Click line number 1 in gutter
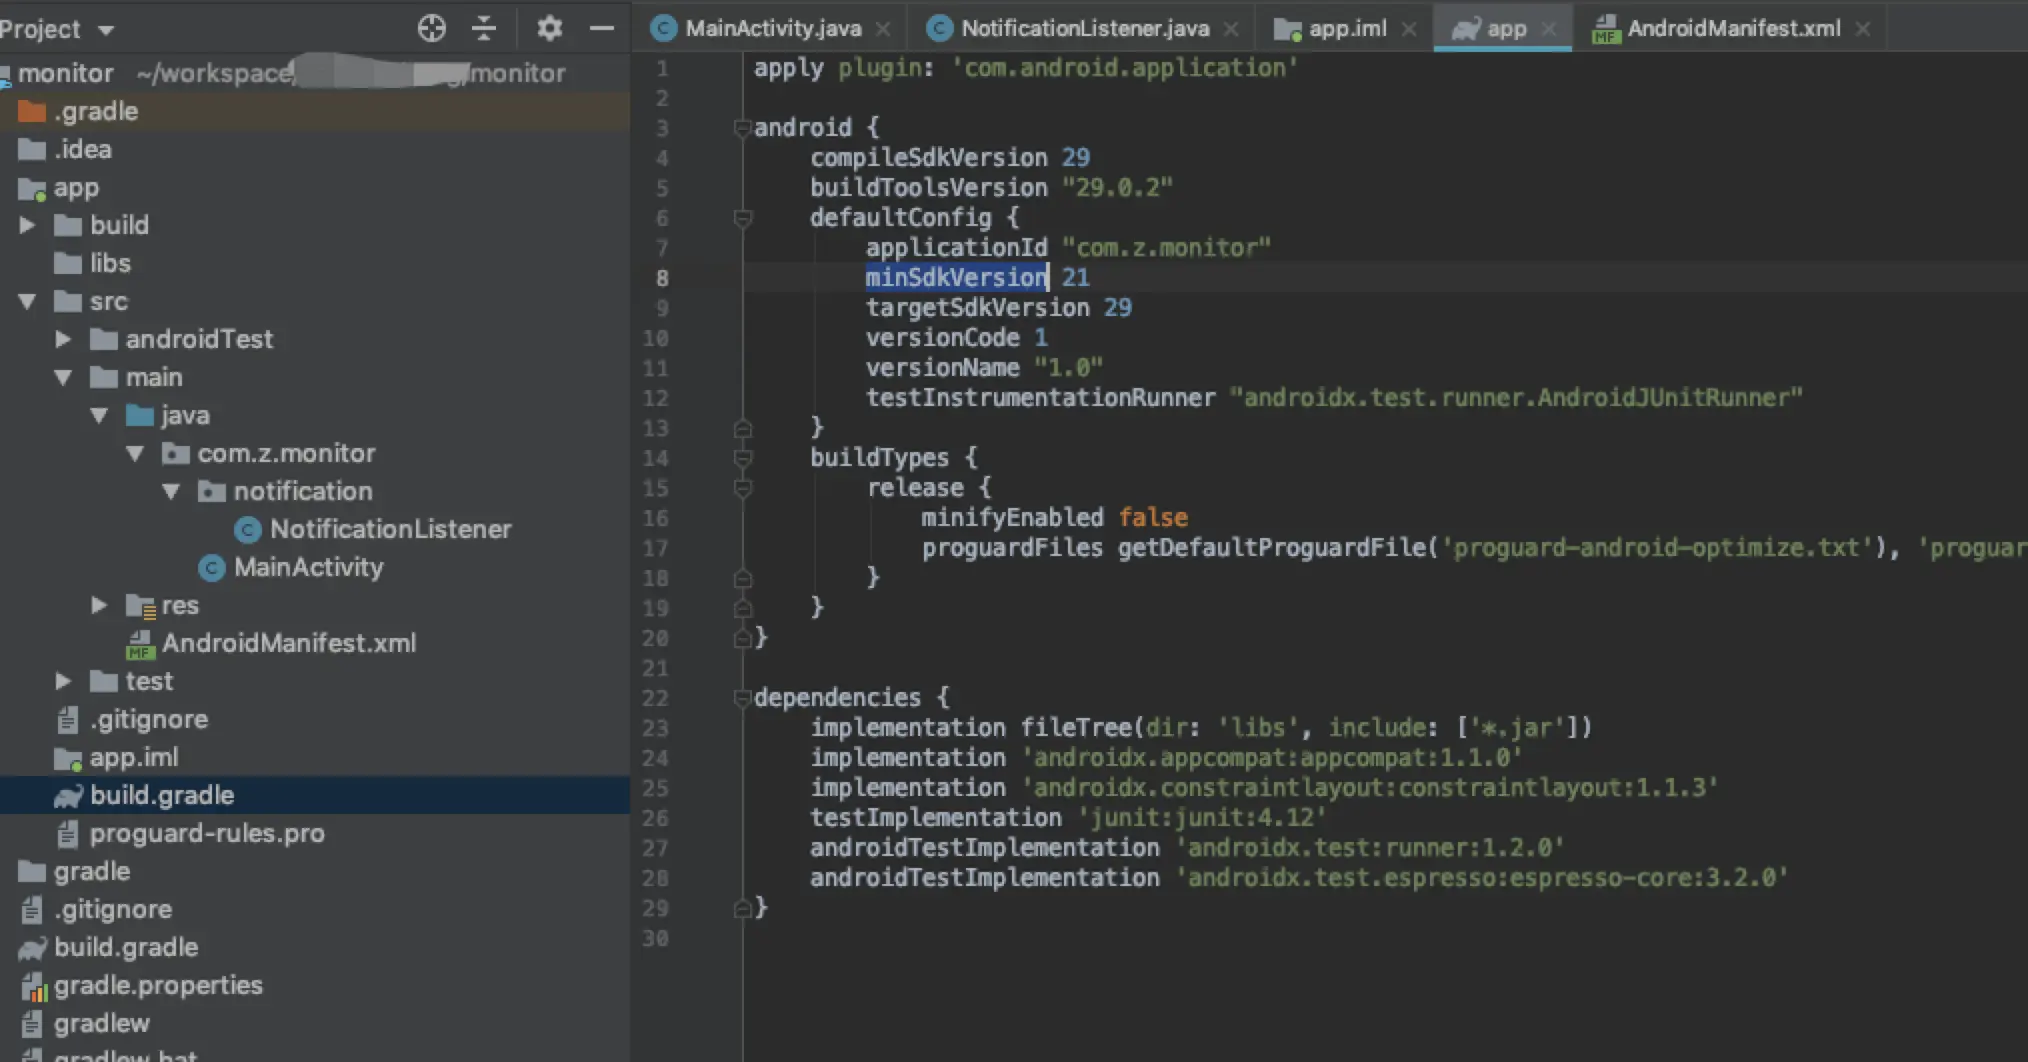The width and height of the screenshot is (2028, 1062). (662, 68)
